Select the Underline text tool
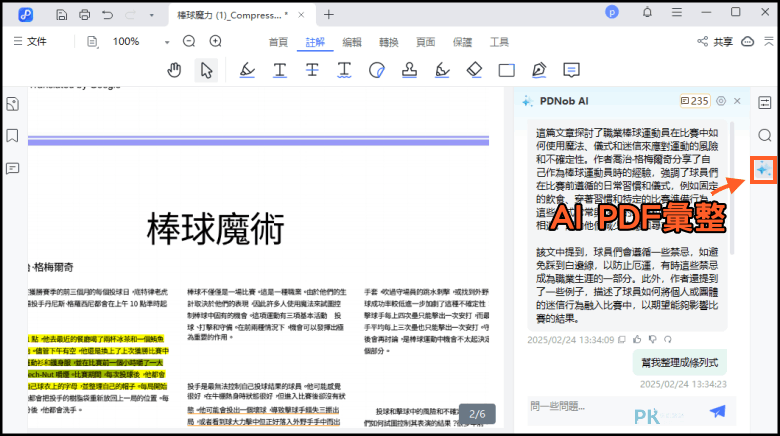 (x=280, y=70)
